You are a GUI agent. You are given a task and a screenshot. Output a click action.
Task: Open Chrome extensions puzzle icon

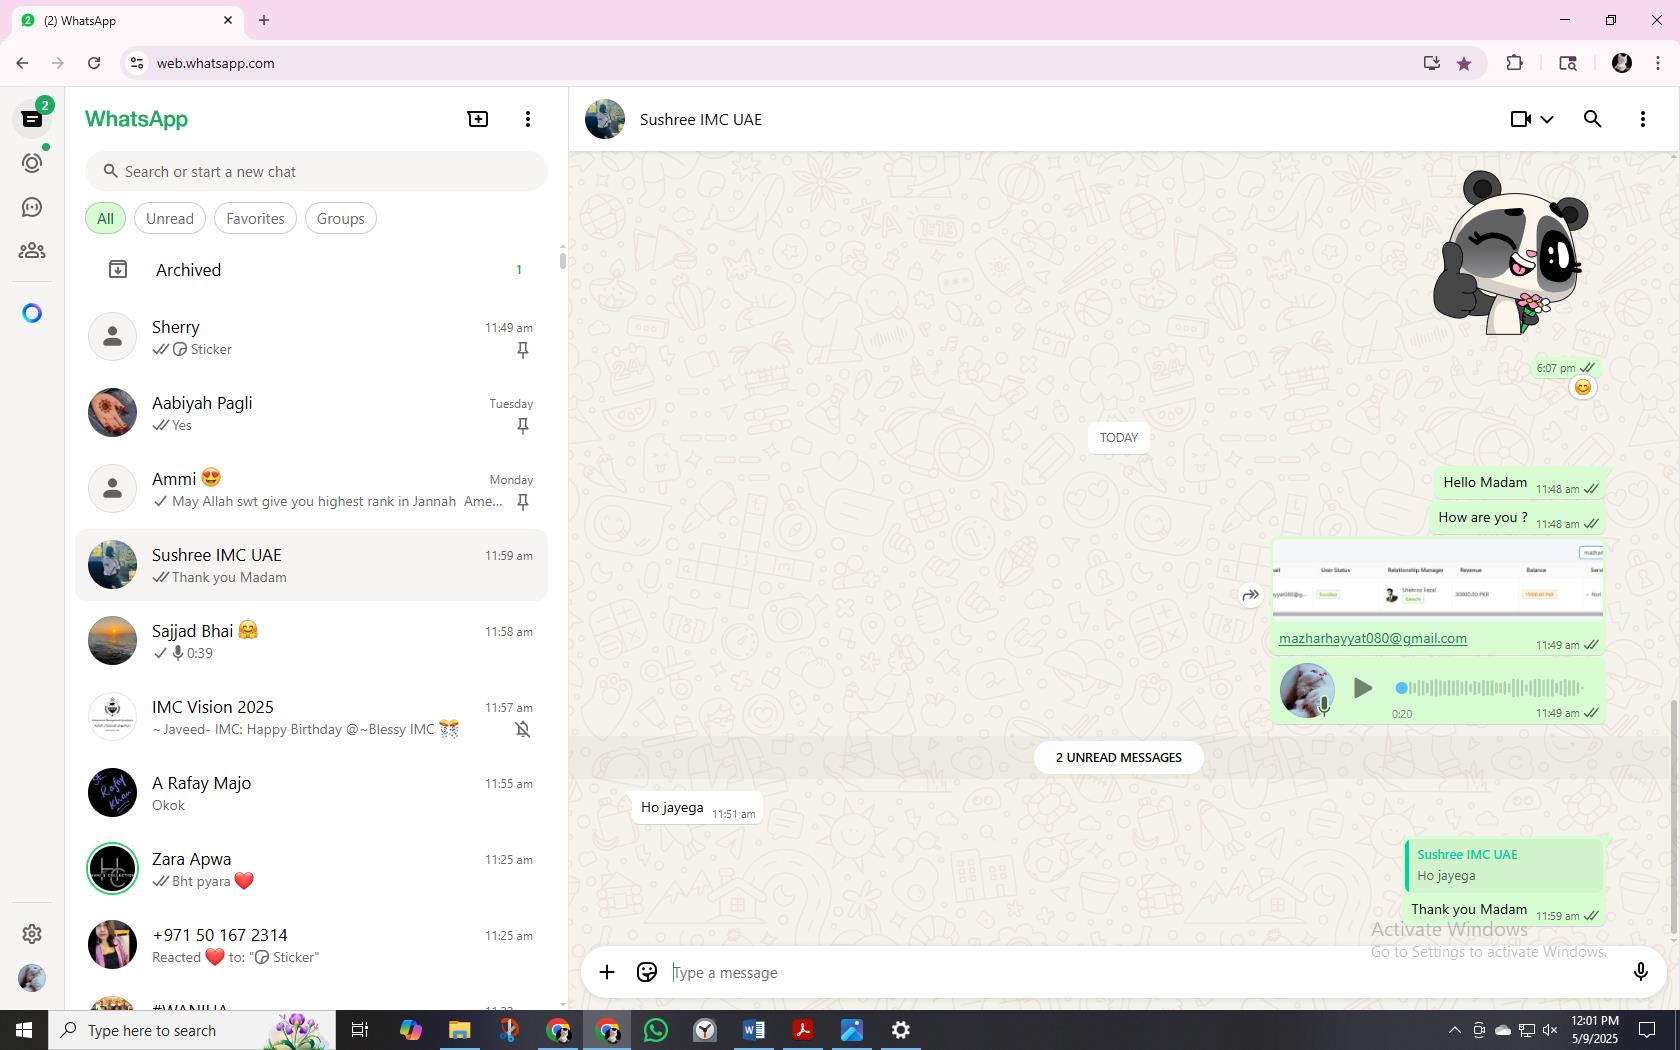pos(1515,63)
